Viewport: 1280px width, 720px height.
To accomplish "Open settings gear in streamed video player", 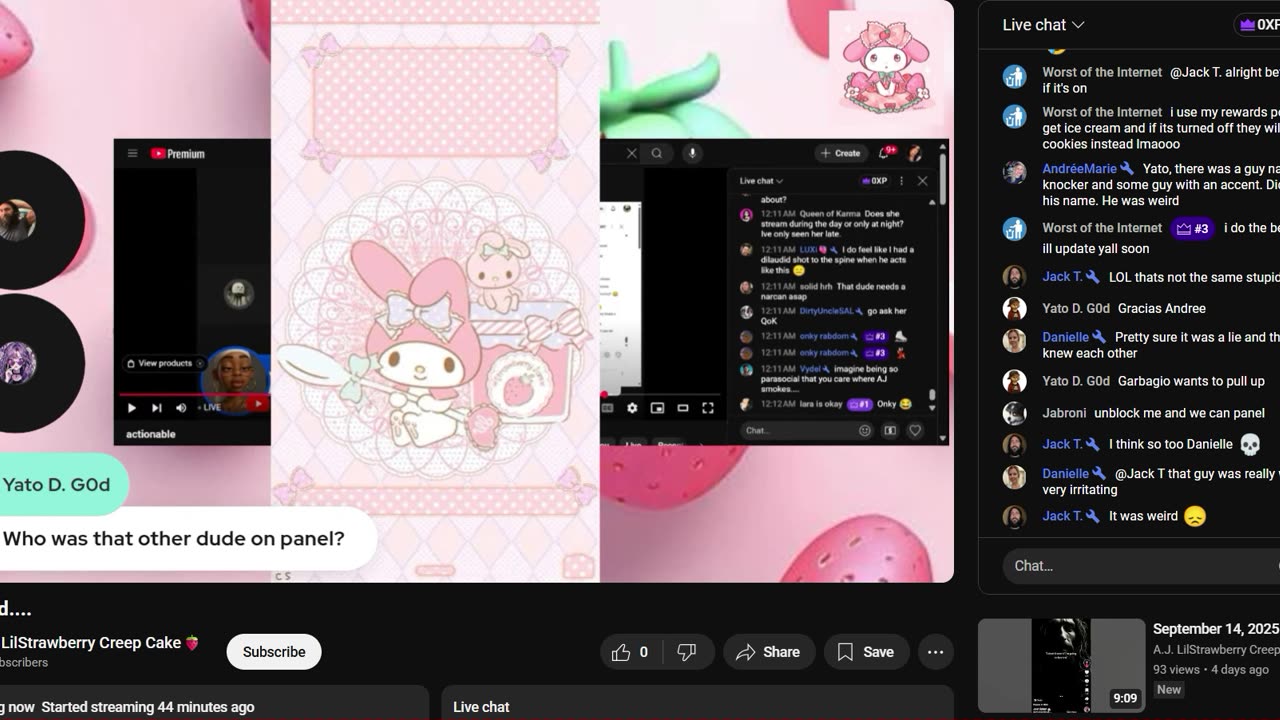I will pyautogui.click(x=632, y=408).
